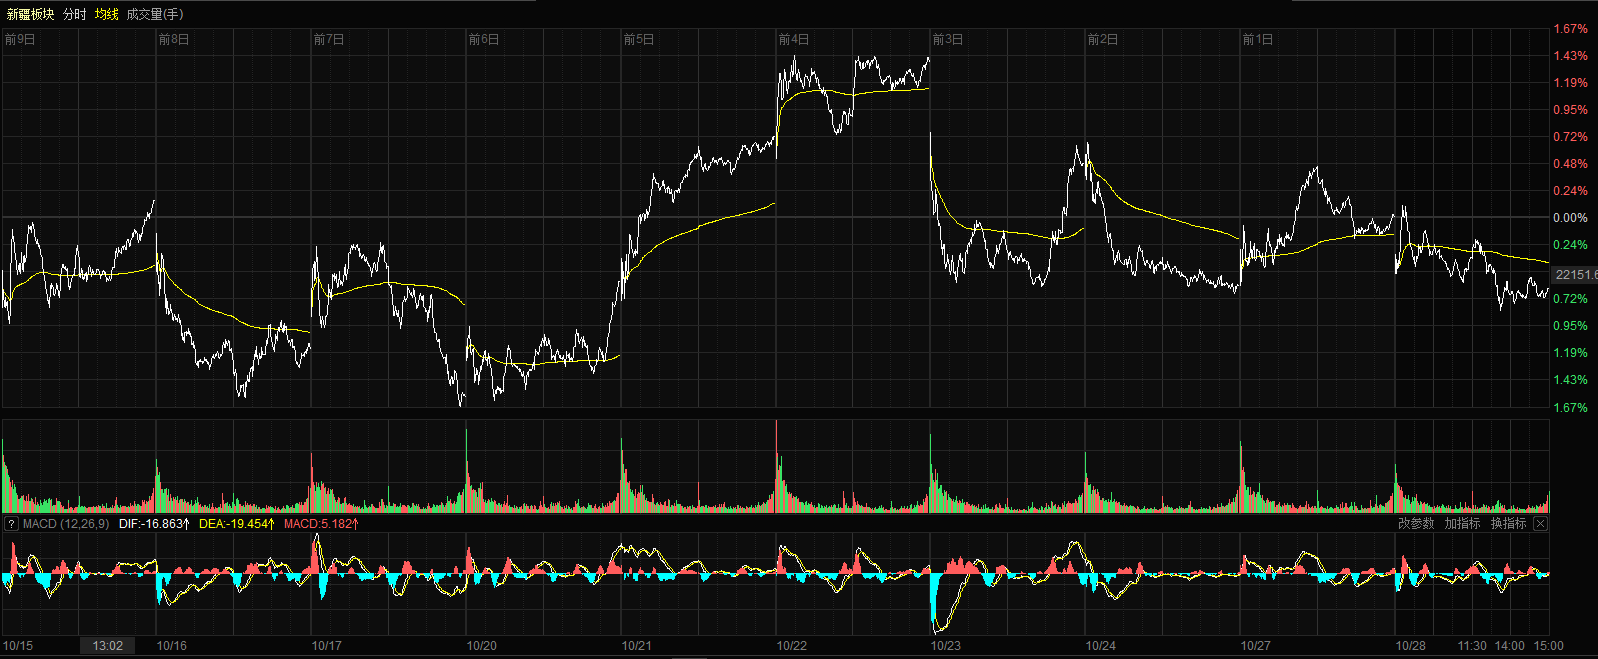Image resolution: width=1598 pixels, height=659 pixels.
Task: Click the 10/22 date on time axis
Action: (792, 646)
